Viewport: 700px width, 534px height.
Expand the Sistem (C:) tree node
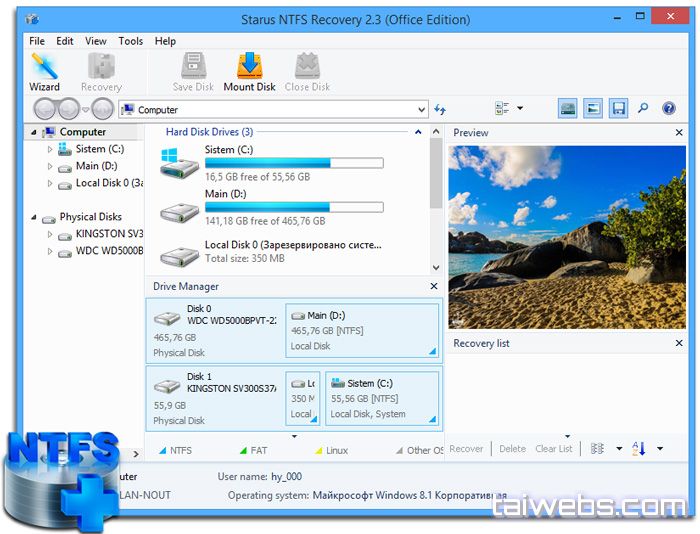pyautogui.click(x=50, y=149)
